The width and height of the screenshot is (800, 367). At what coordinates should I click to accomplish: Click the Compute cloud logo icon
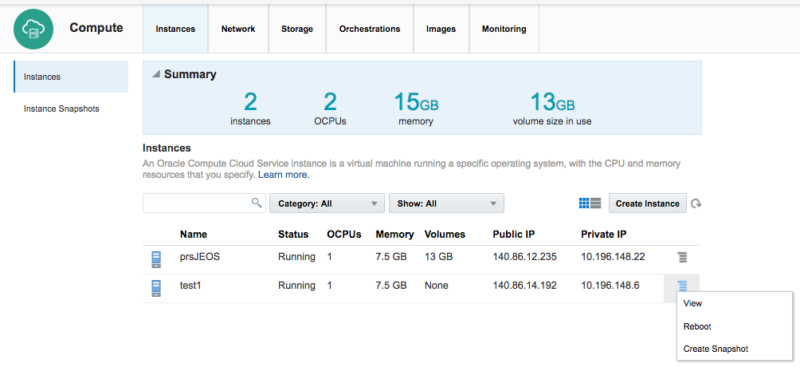(33, 29)
